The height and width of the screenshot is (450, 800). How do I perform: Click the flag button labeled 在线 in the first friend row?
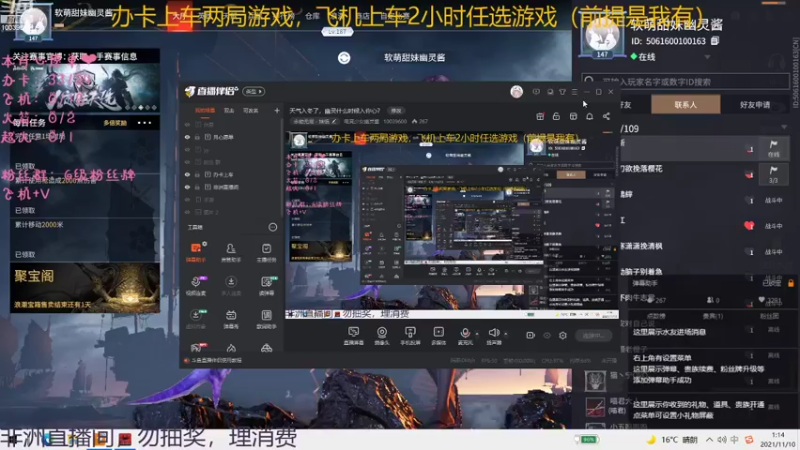coord(773,148)
